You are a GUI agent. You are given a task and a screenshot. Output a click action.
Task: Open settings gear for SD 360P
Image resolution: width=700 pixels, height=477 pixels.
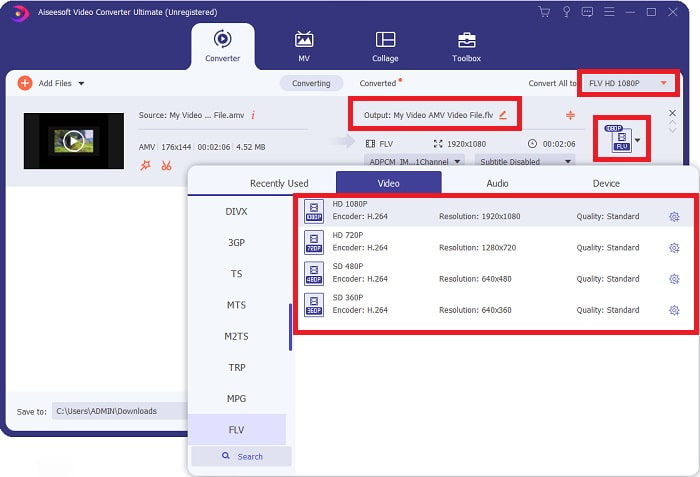point(674,310)
